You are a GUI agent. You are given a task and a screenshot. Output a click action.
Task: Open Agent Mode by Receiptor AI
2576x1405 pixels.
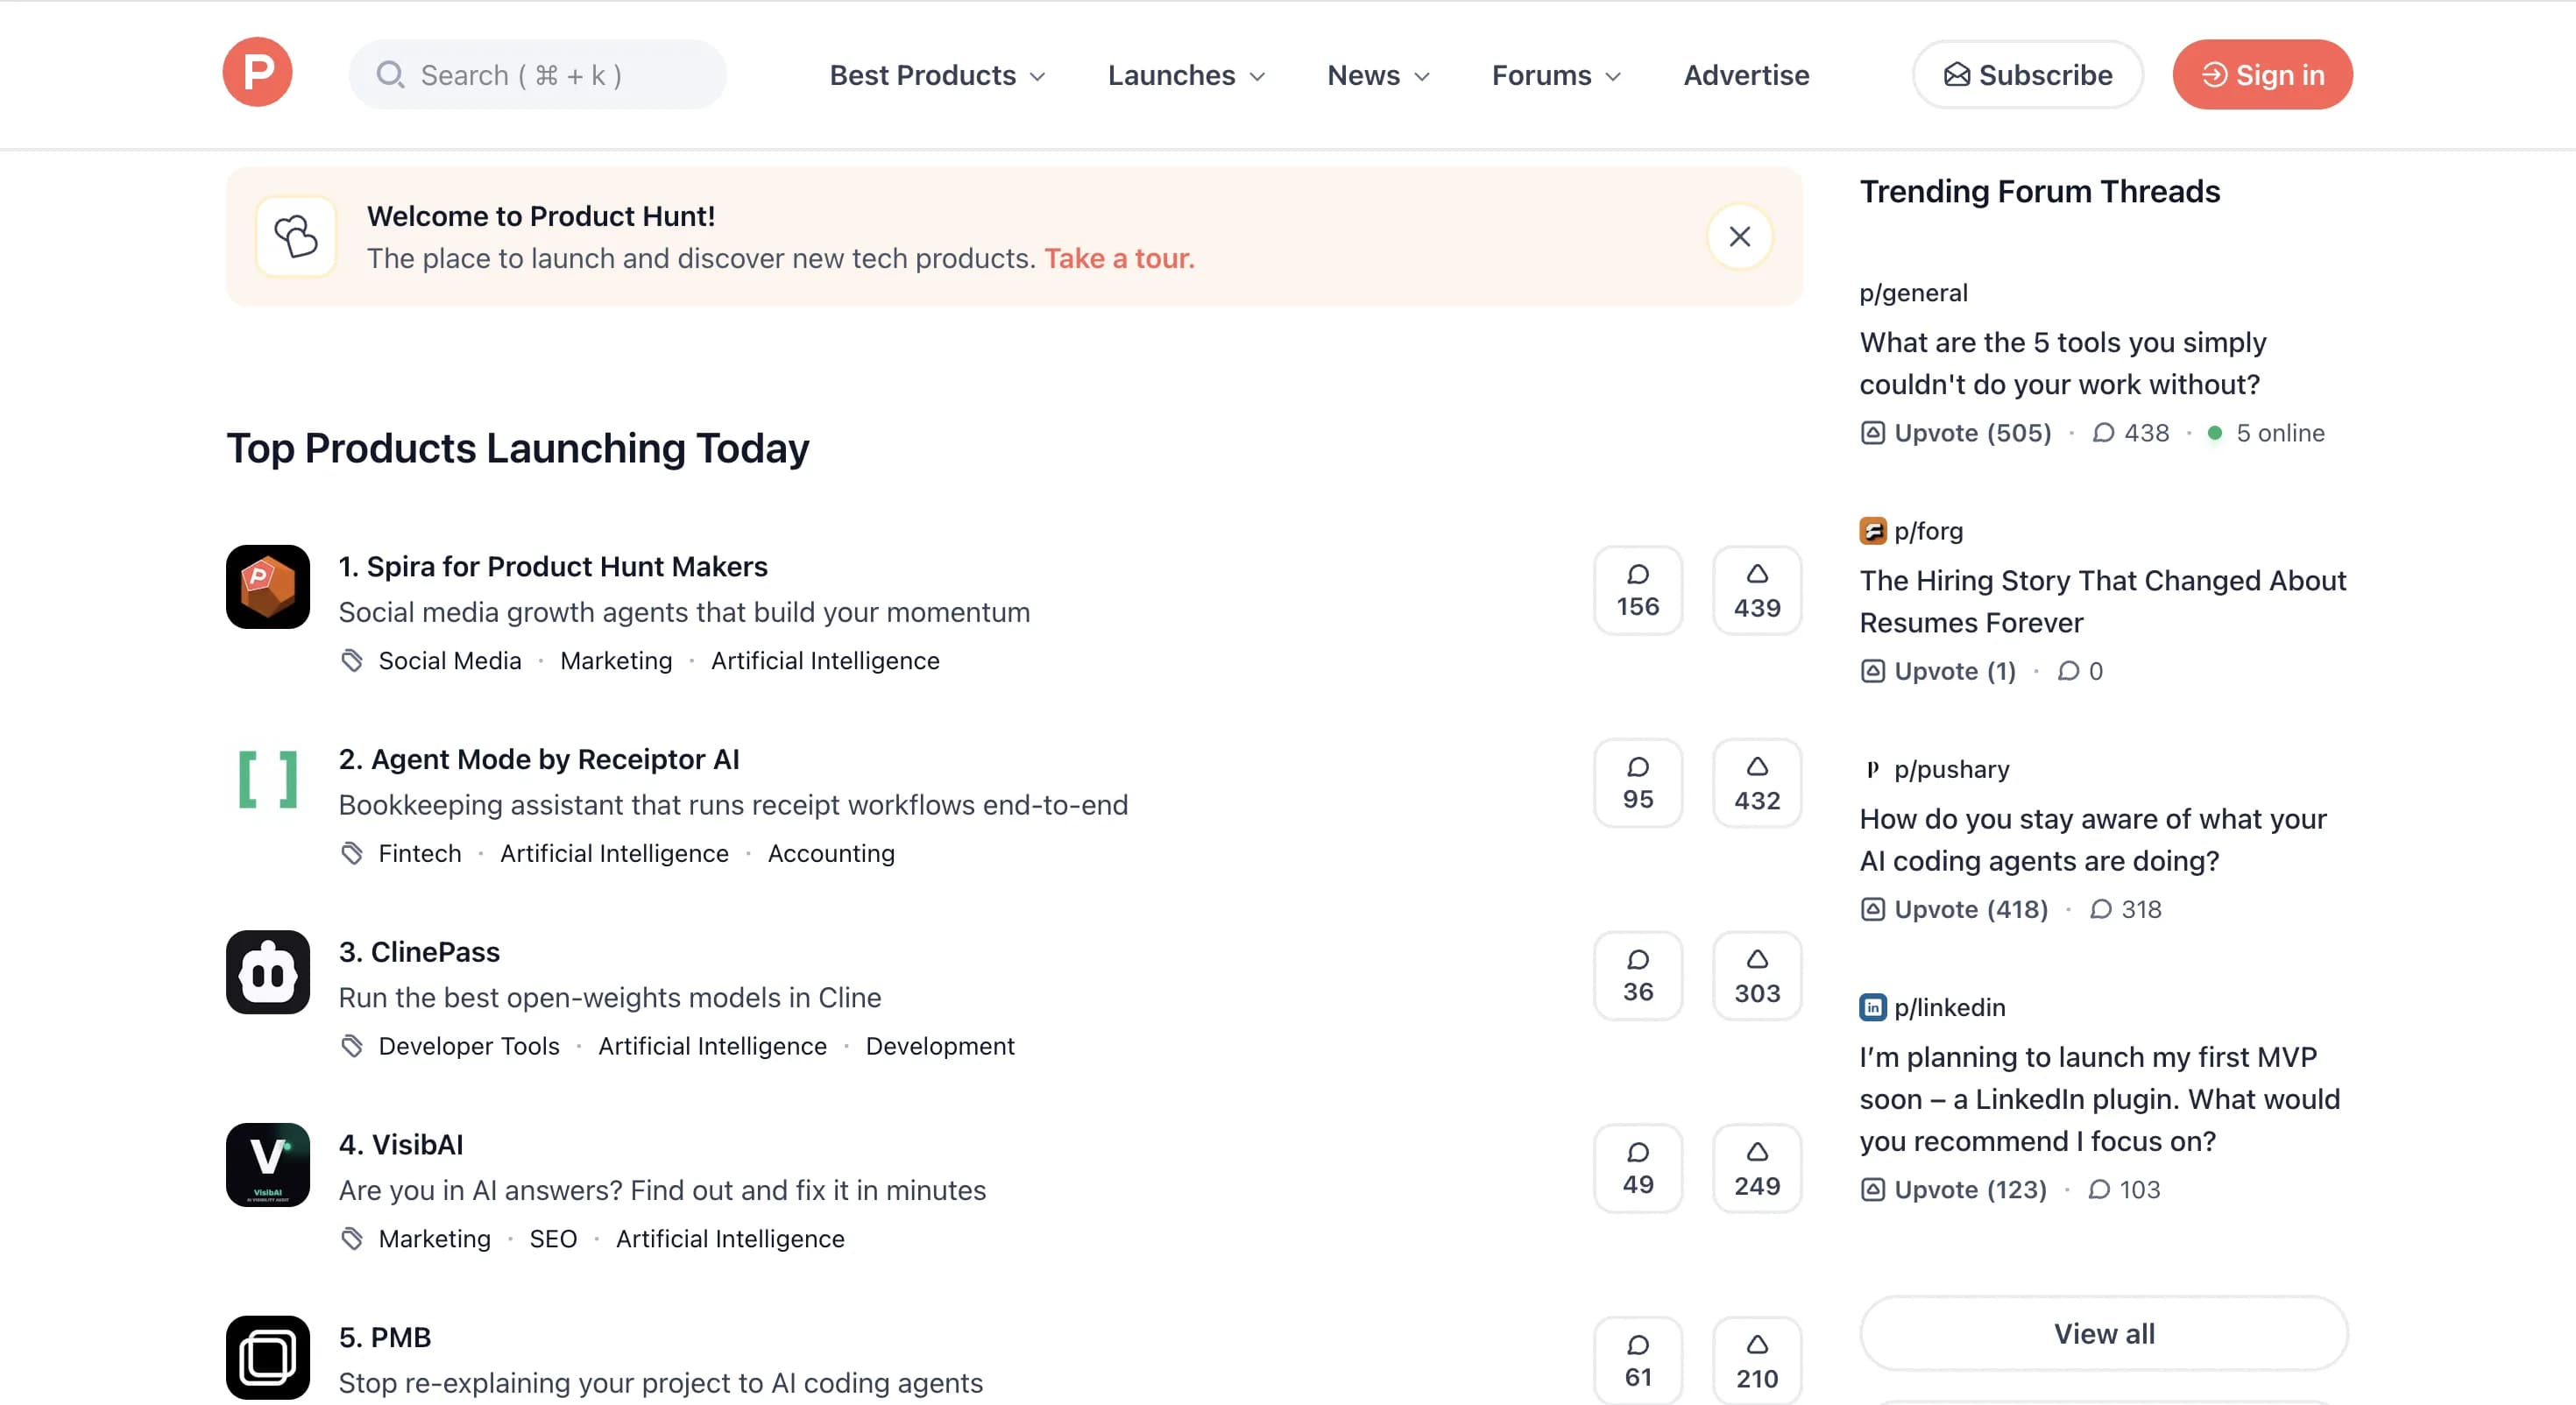[x=539, y=759]
